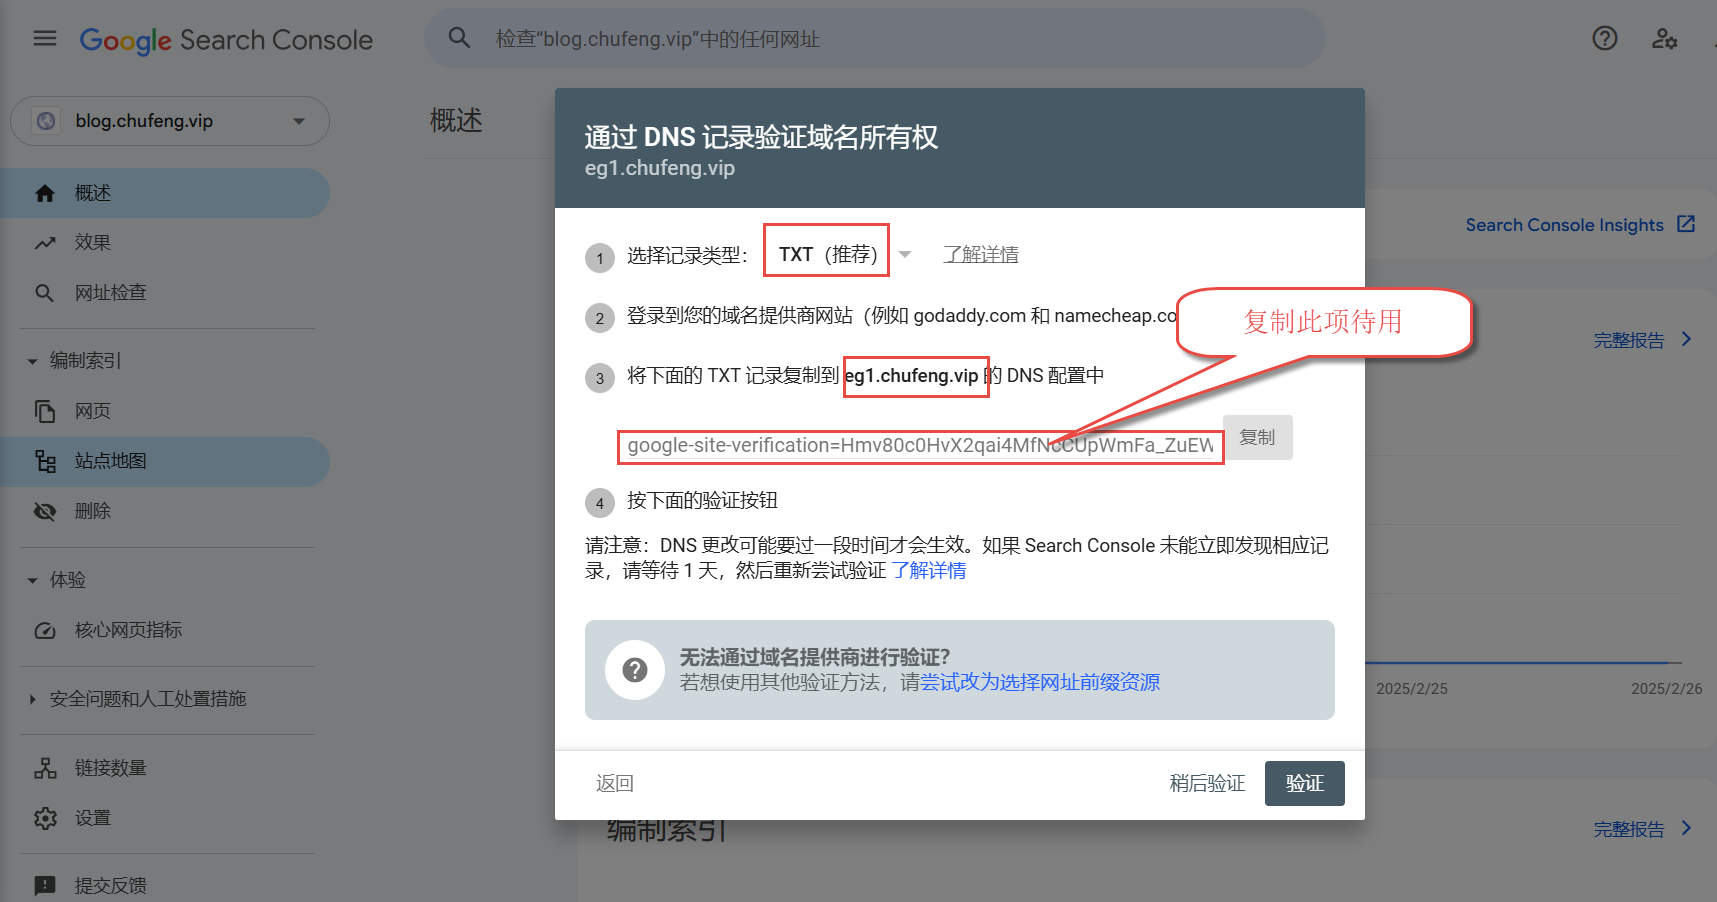Click 返回 button in dialog
Screen dimensions: 1717x902
615,783
